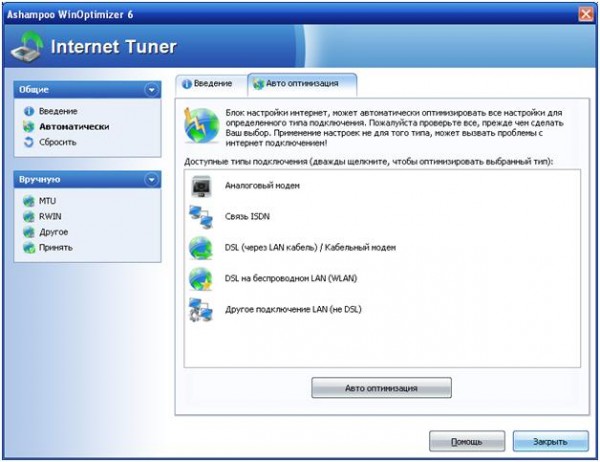Open Другое manual settings
600x462 pixels.
[x=54, y=232]
